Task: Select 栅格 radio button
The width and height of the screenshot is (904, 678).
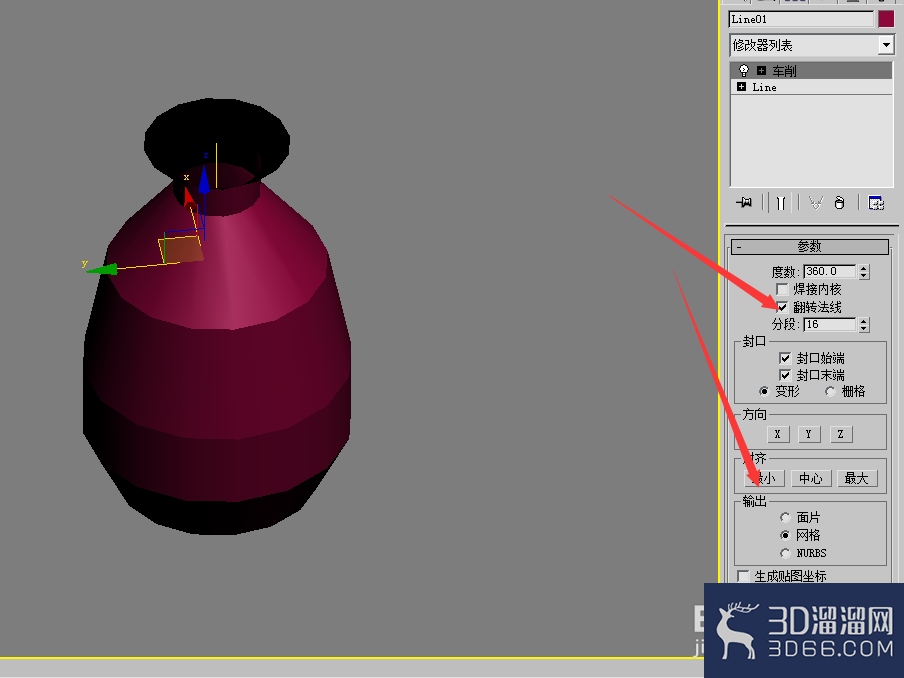Action: 830,391
